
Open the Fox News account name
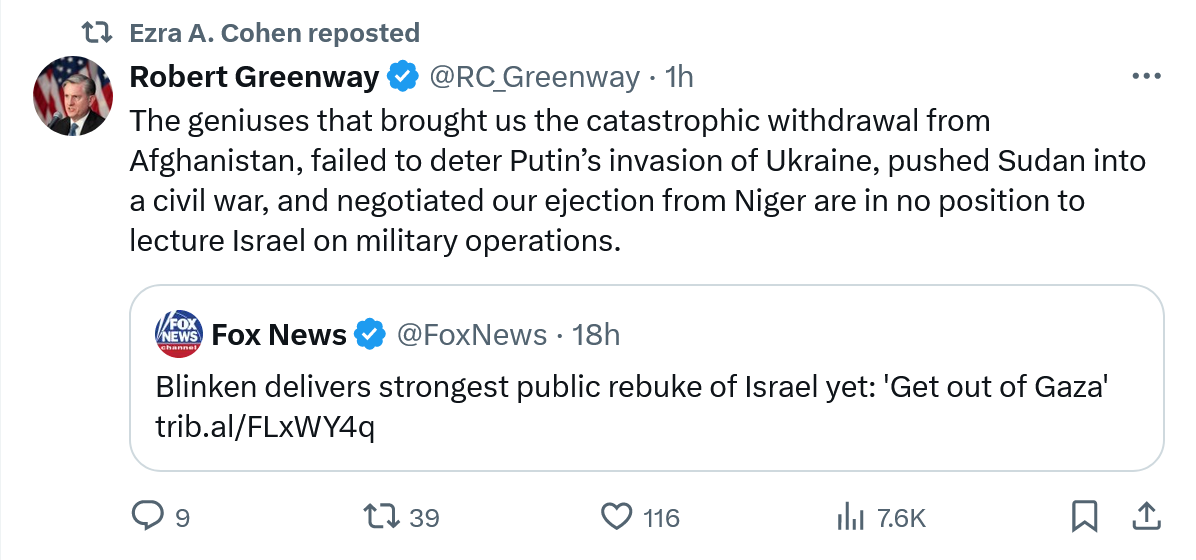[x=278, y=335]
